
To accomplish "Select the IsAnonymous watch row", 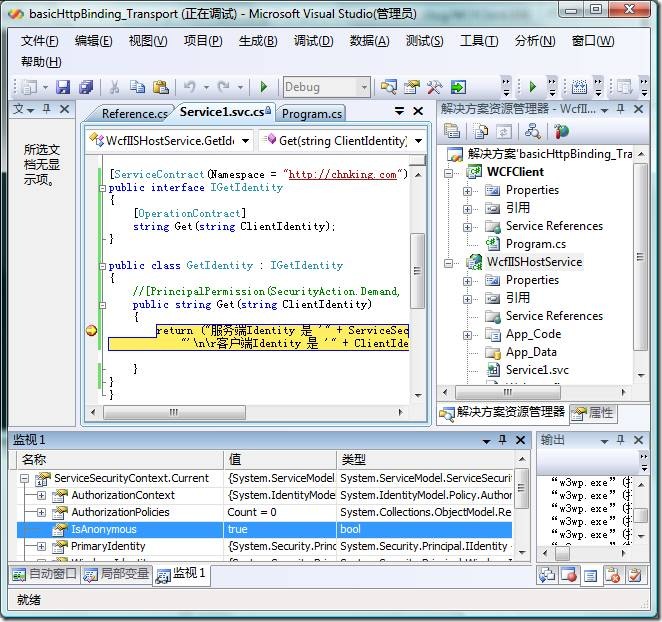I will click(x=264, y=530).
